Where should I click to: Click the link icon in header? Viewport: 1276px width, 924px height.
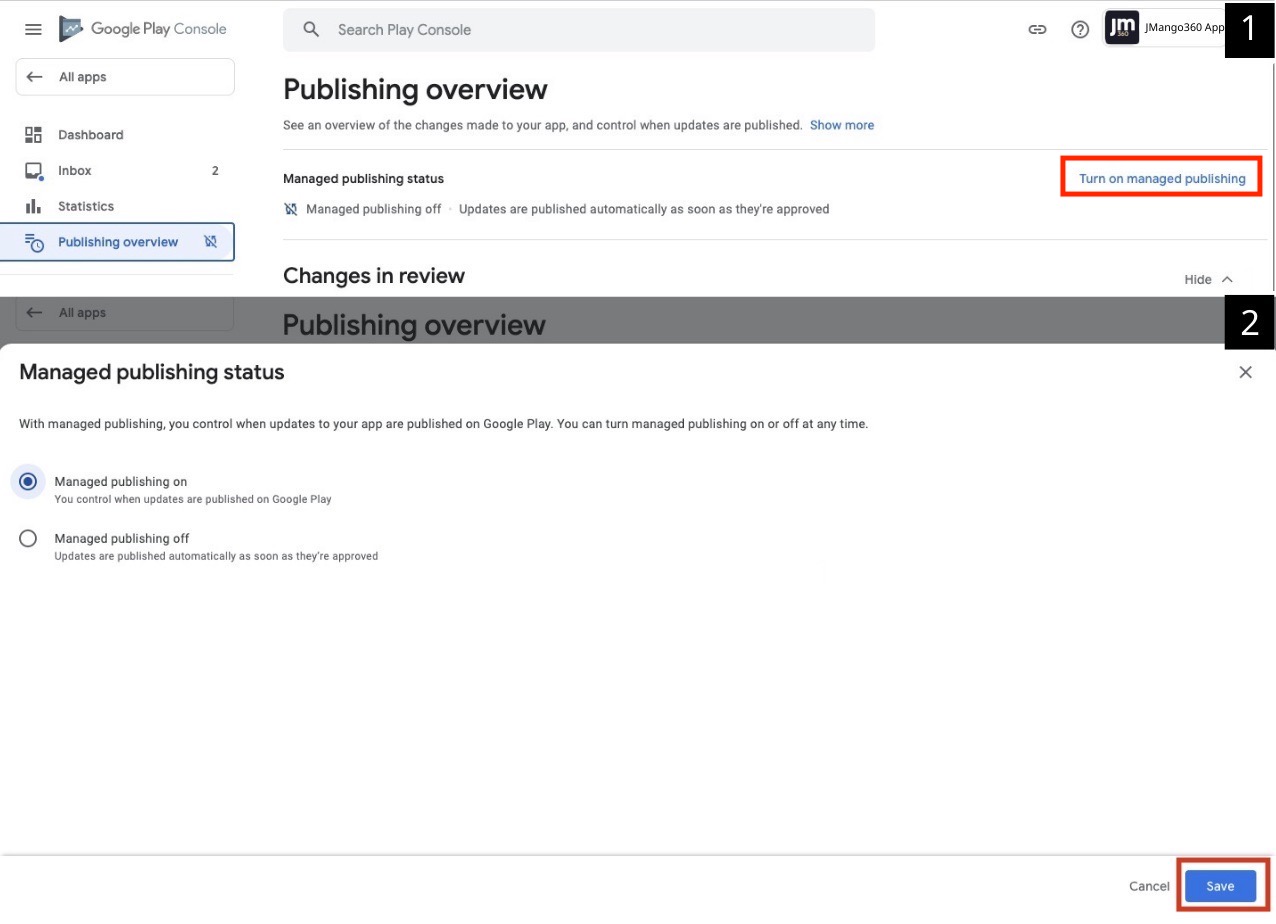(1037, 29)
